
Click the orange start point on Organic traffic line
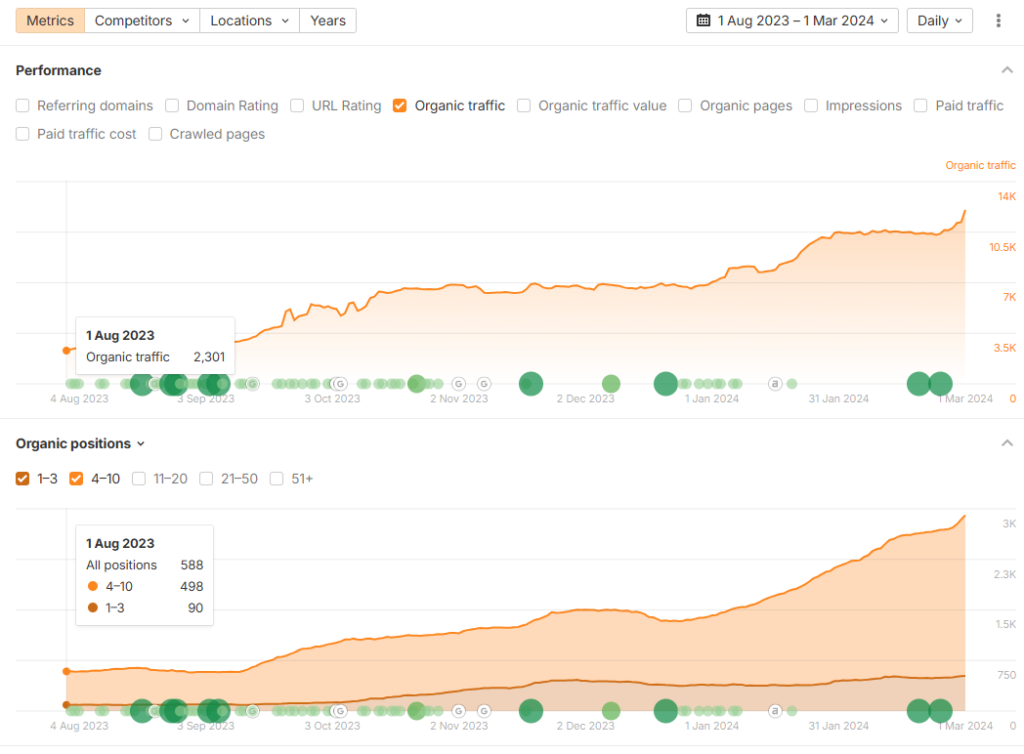click(66, 350)
